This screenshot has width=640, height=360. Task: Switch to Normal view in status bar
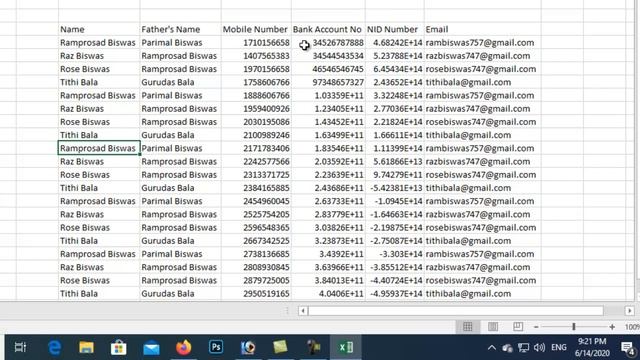[x=468, y=327]
